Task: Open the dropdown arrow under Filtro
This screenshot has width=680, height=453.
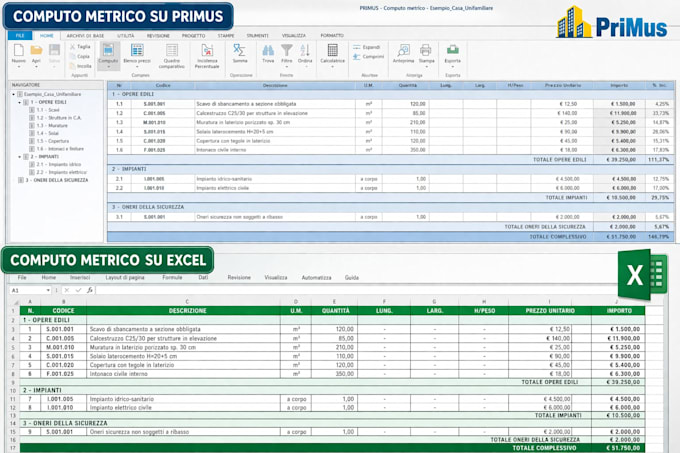Action: pyautogui.click(x=287, y=67)
